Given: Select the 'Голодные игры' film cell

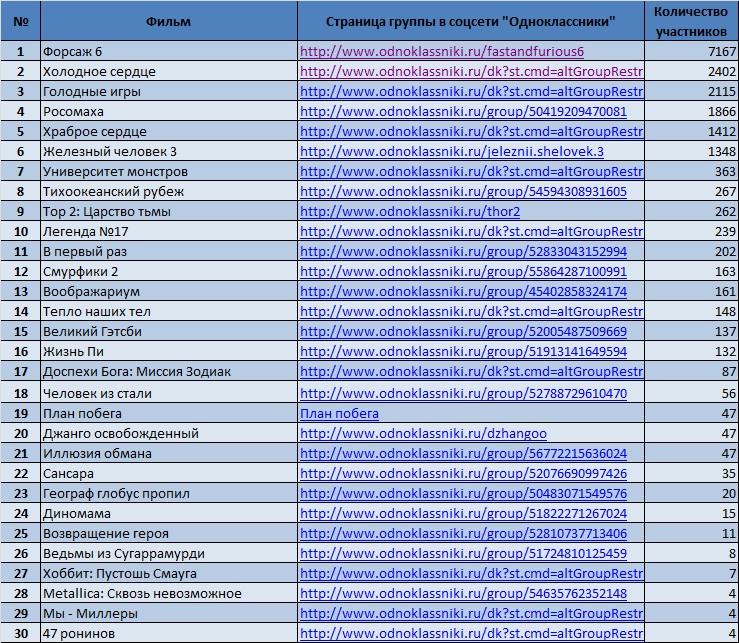Looking at the screenshot, I should [x=169, y=91].
